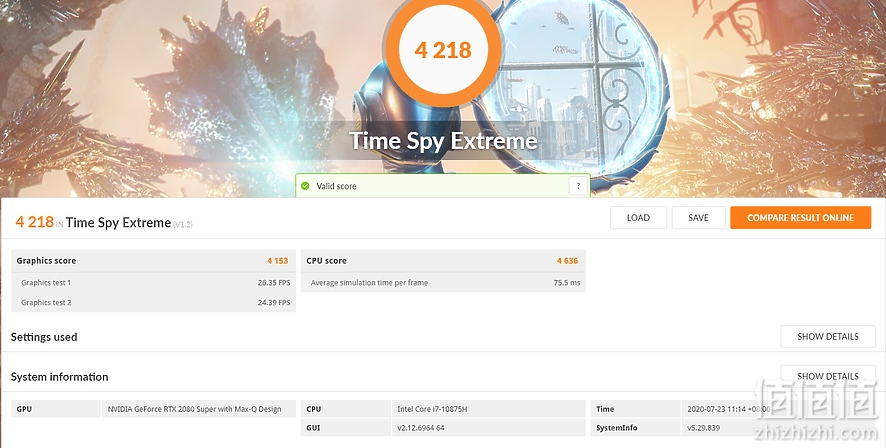Click the CPU score header label
Viewport: 886px width, 448px height.
[327, 261]
